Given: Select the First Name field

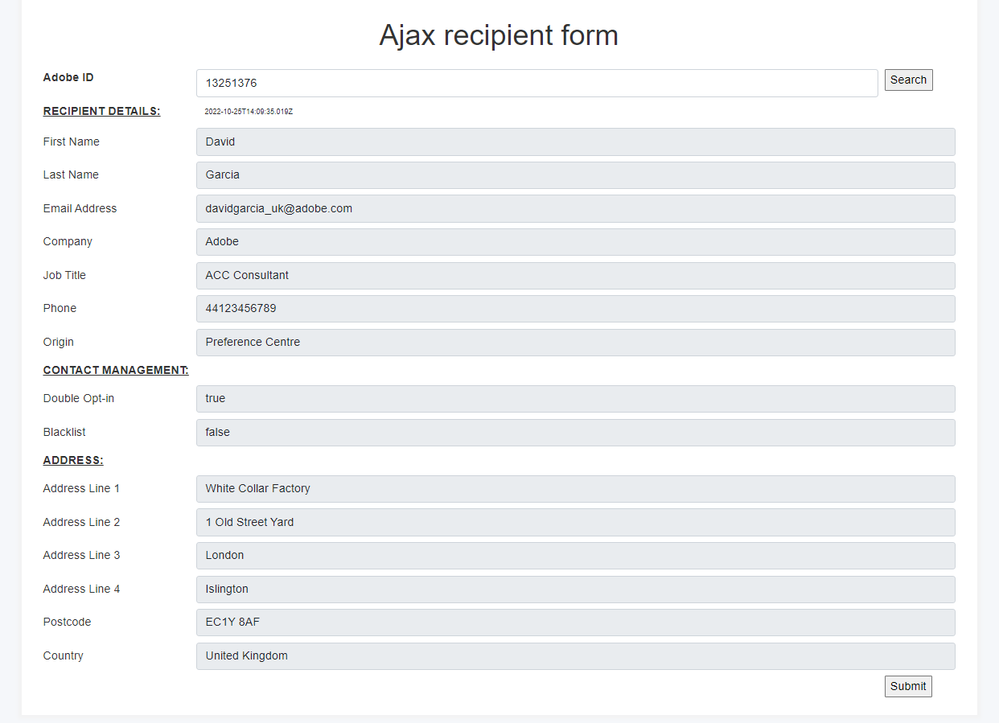Looking at the screenshot, I should point(575,142).
